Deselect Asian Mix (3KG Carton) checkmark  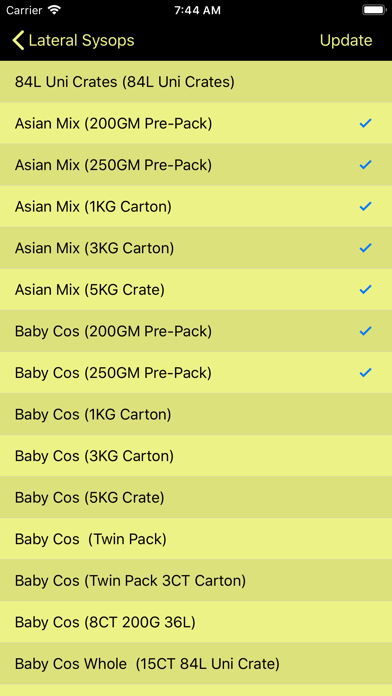pos(365,248)
